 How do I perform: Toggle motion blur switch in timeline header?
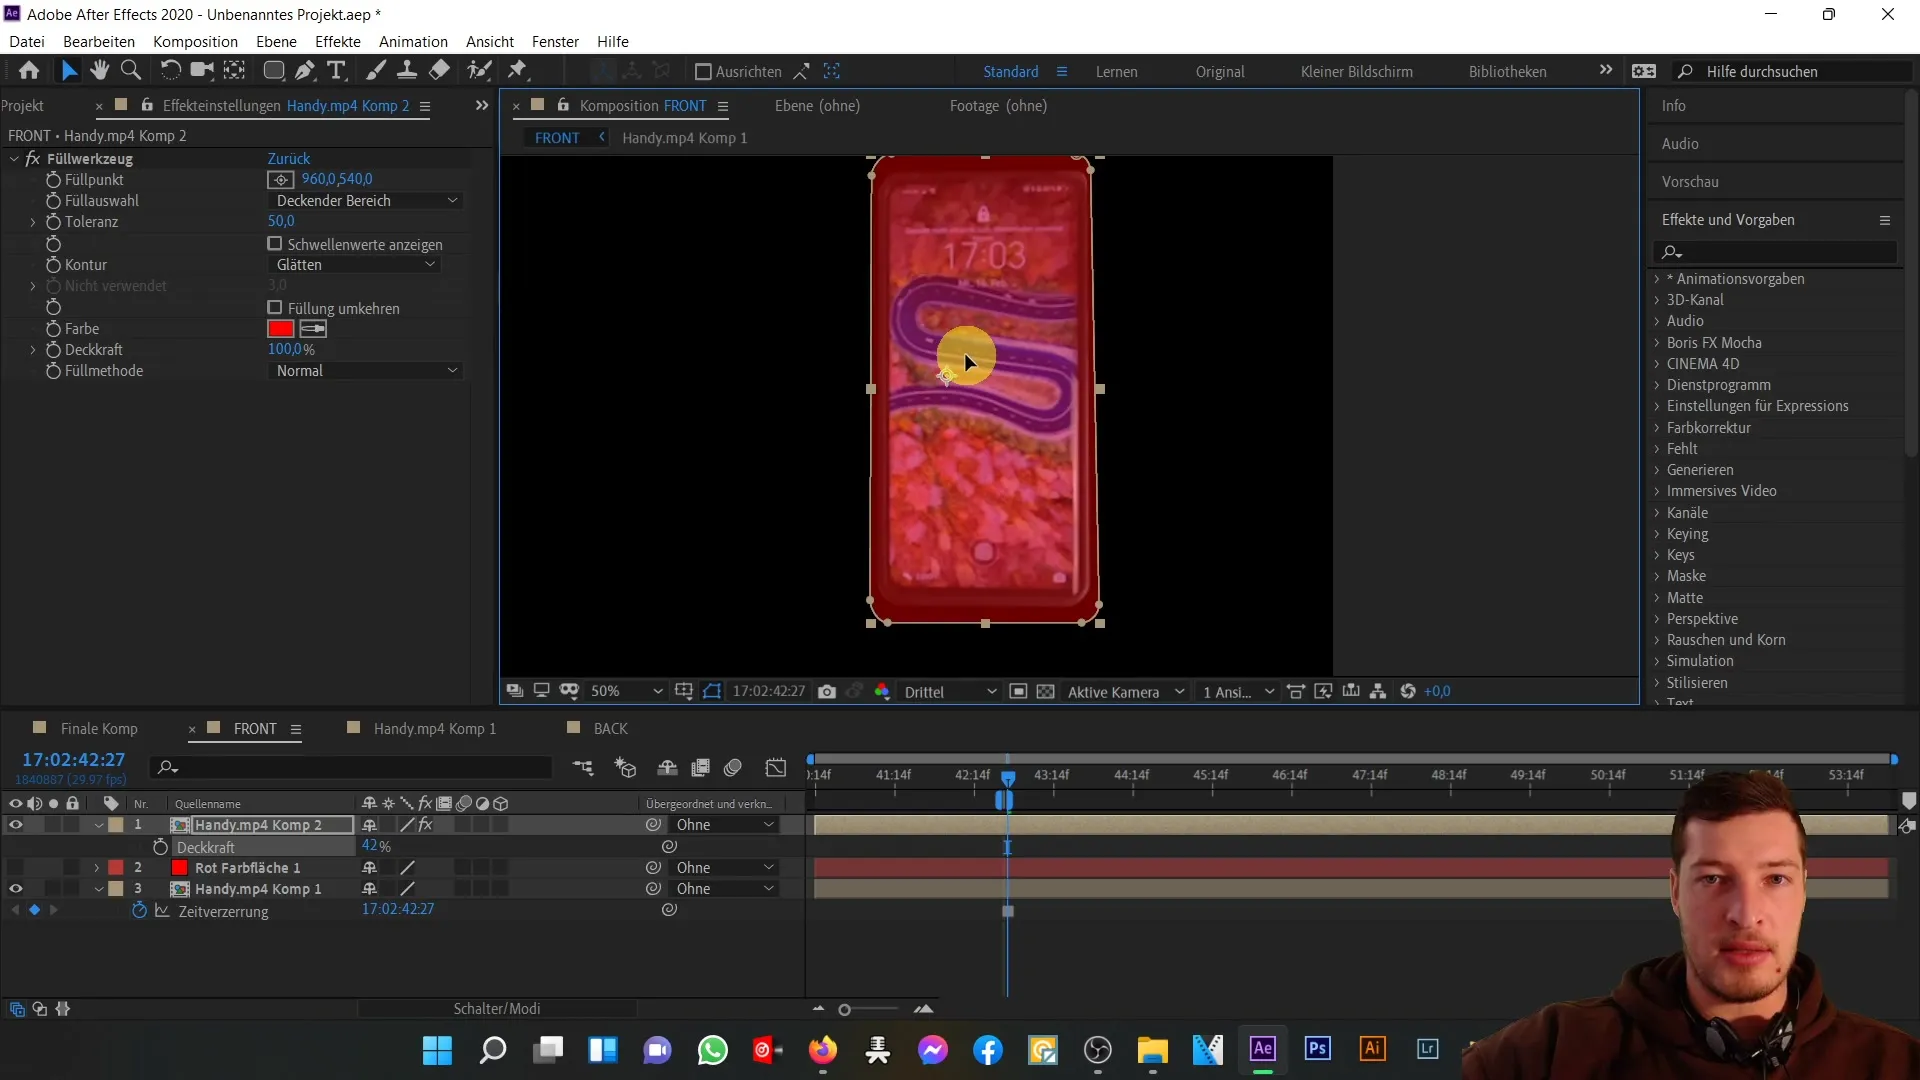click(733, 767)
